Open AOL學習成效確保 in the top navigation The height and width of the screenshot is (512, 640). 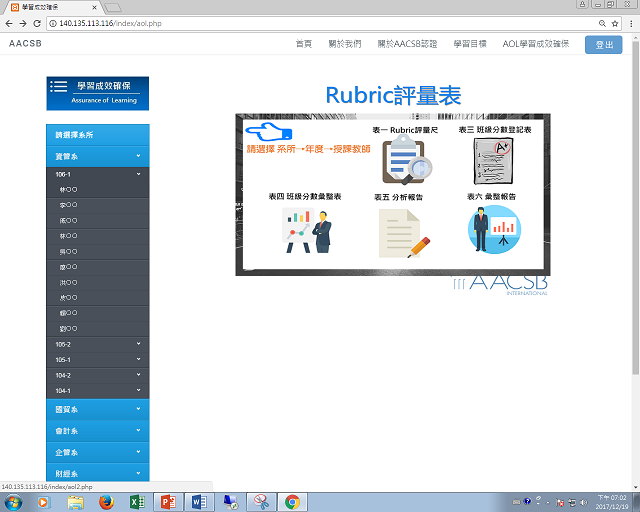pos(536,44)
